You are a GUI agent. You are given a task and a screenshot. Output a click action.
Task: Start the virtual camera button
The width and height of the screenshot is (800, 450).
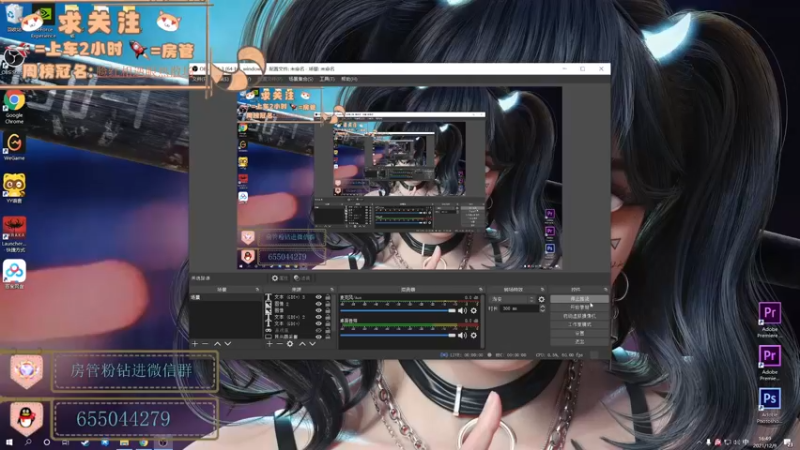pos(580,316)
